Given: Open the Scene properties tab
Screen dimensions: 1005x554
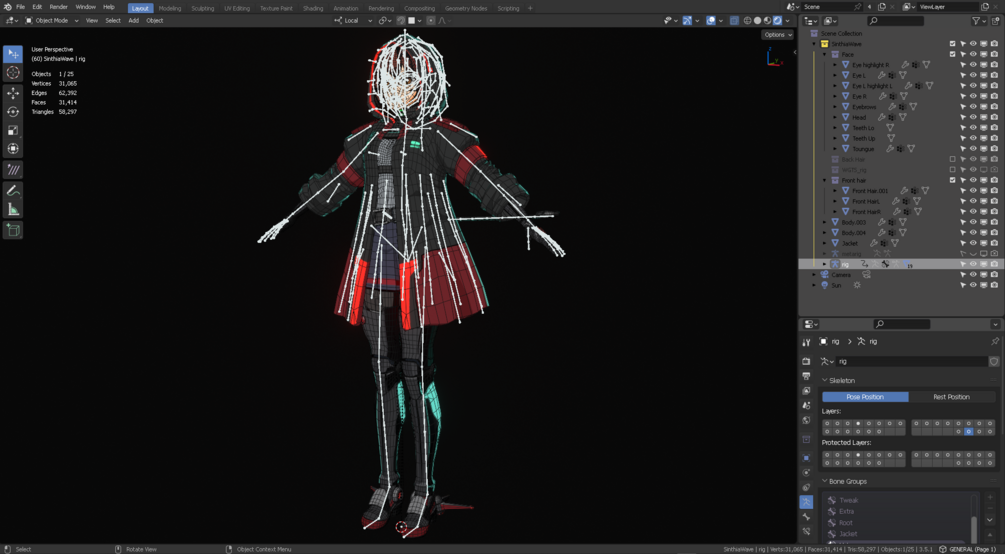Looking at the screenshot, I should tap(807, 405).
